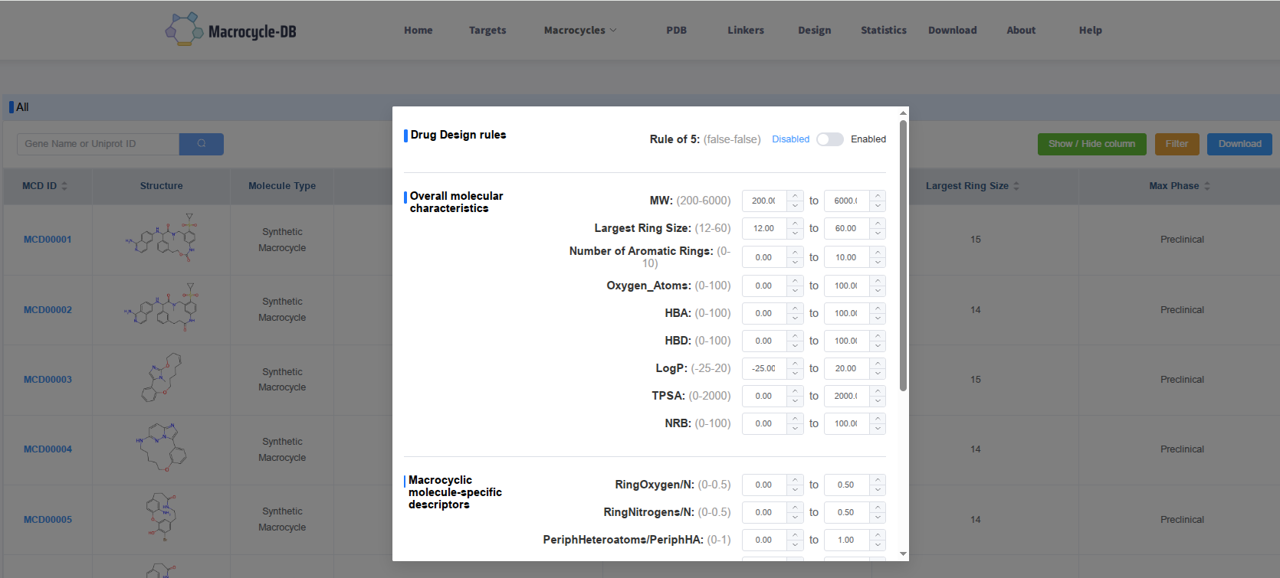
Task: Click sort icon on Max Phase column
Action: coord(1207,186)
